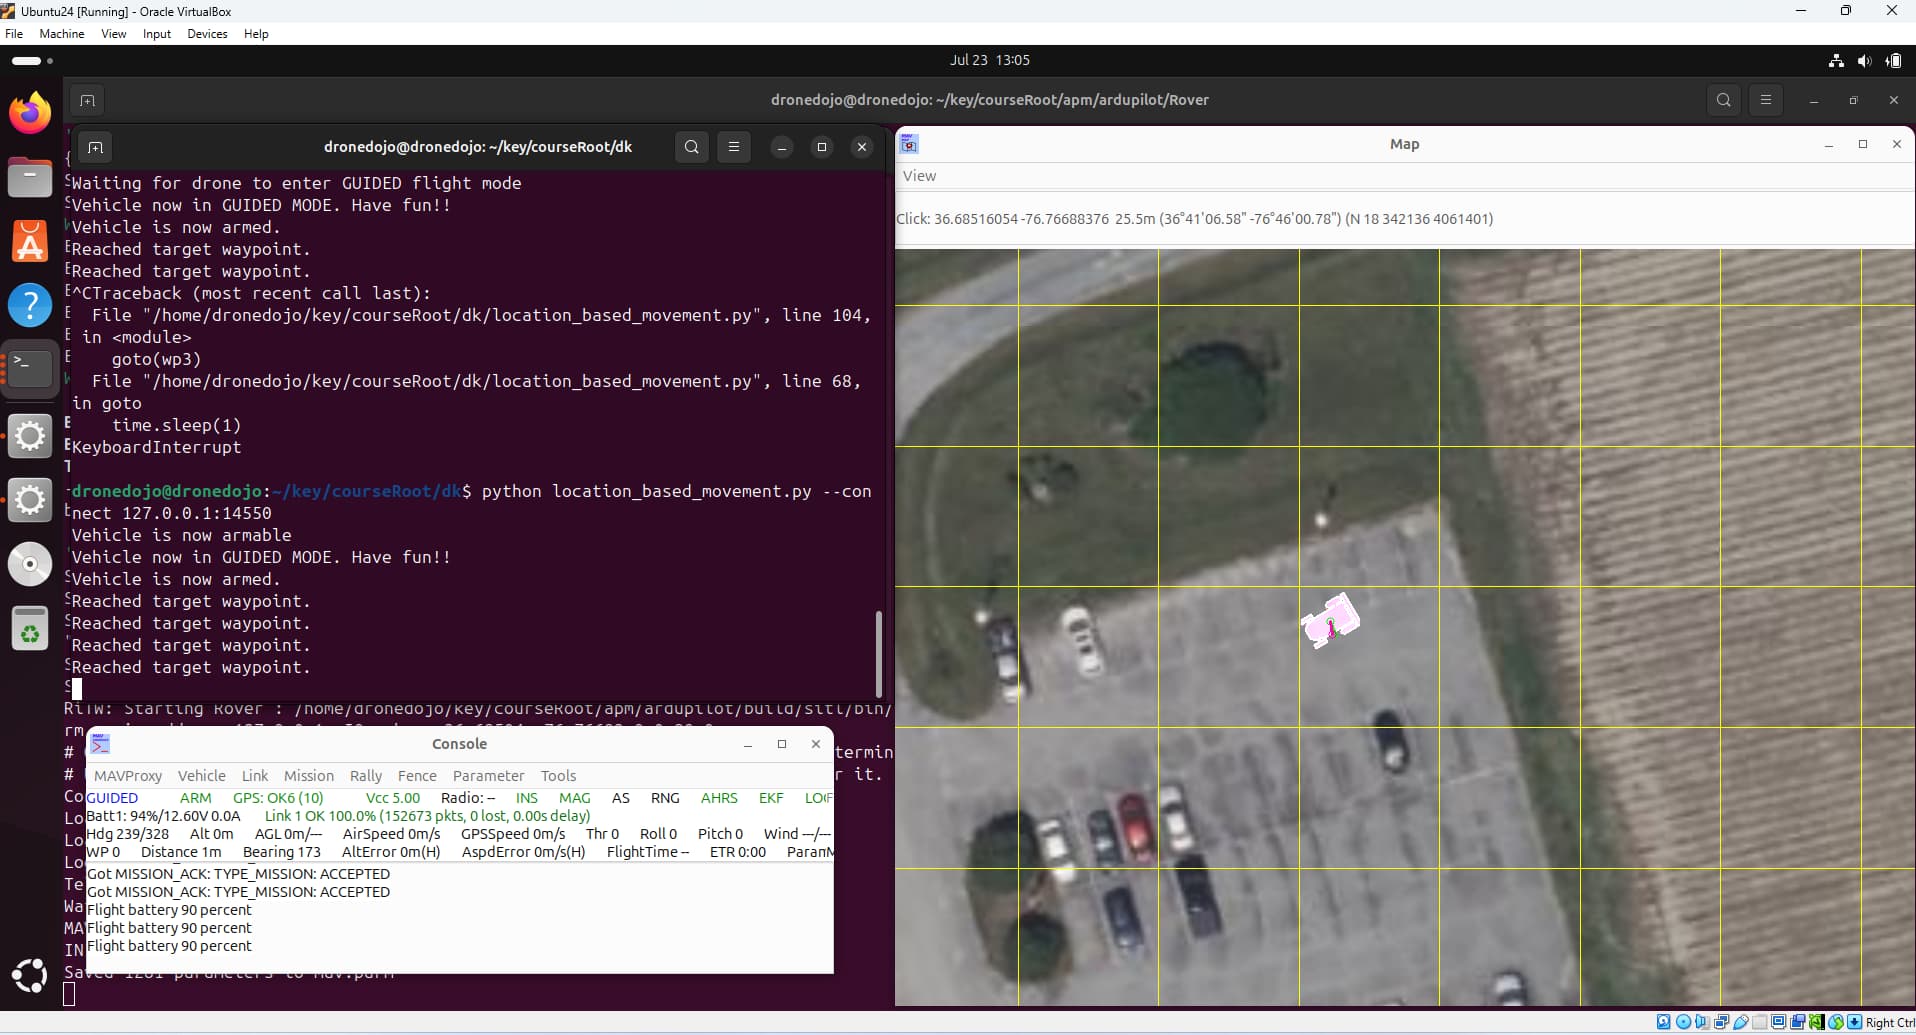The width and height of the screenshot is (1916, 1035).
Task: Add new tab in the ardupilot/Rover terminal
Action: (x=87, y=100)
